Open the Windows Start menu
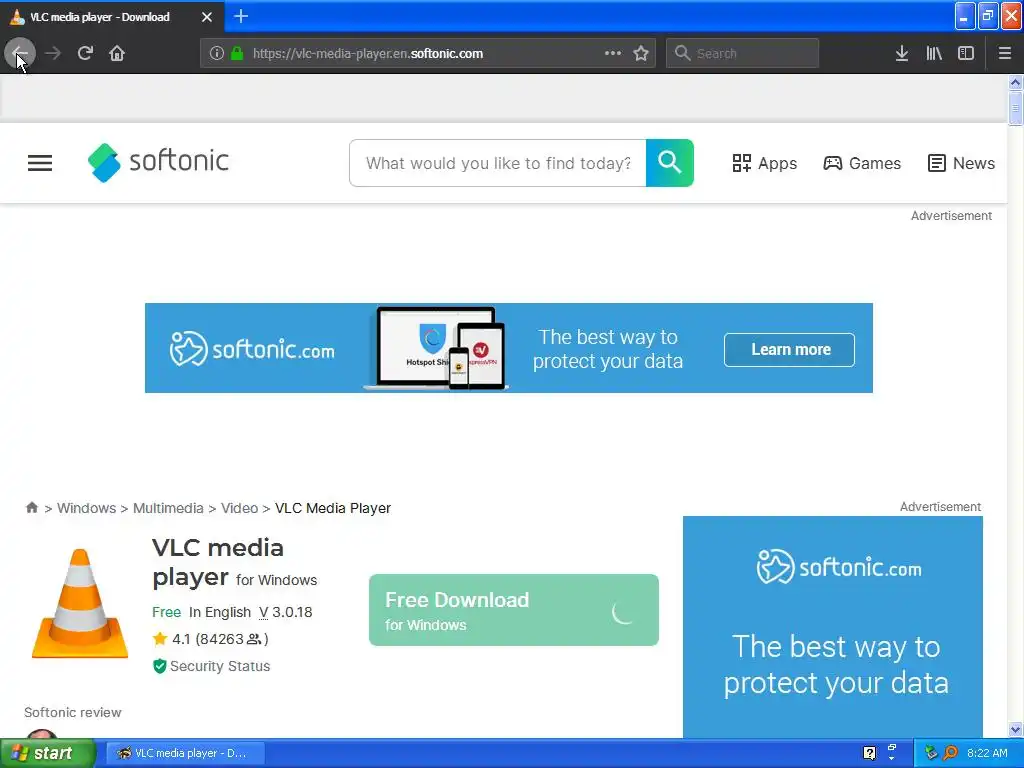Screen dimensions: 1024x768 coord(47,754)
